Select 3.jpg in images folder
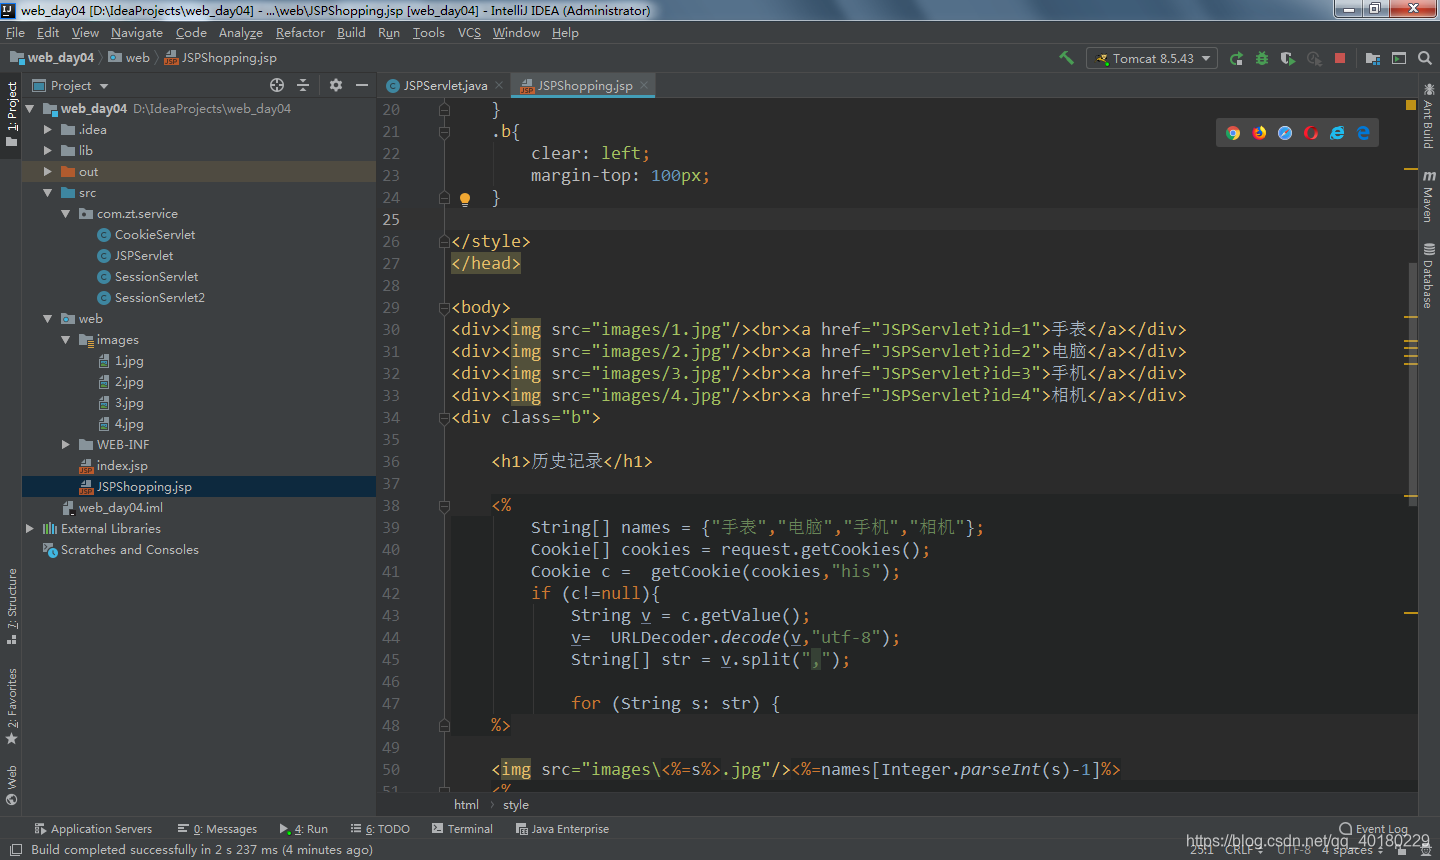 (x=129, y=403)
